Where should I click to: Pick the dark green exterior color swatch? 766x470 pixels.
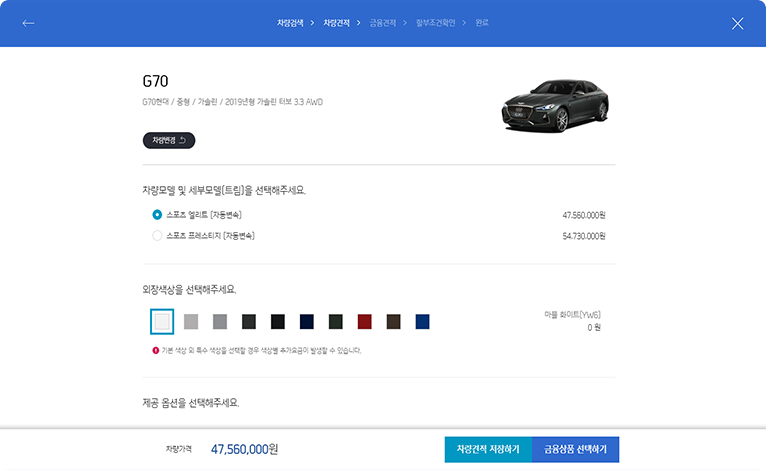tap(336, 322)
